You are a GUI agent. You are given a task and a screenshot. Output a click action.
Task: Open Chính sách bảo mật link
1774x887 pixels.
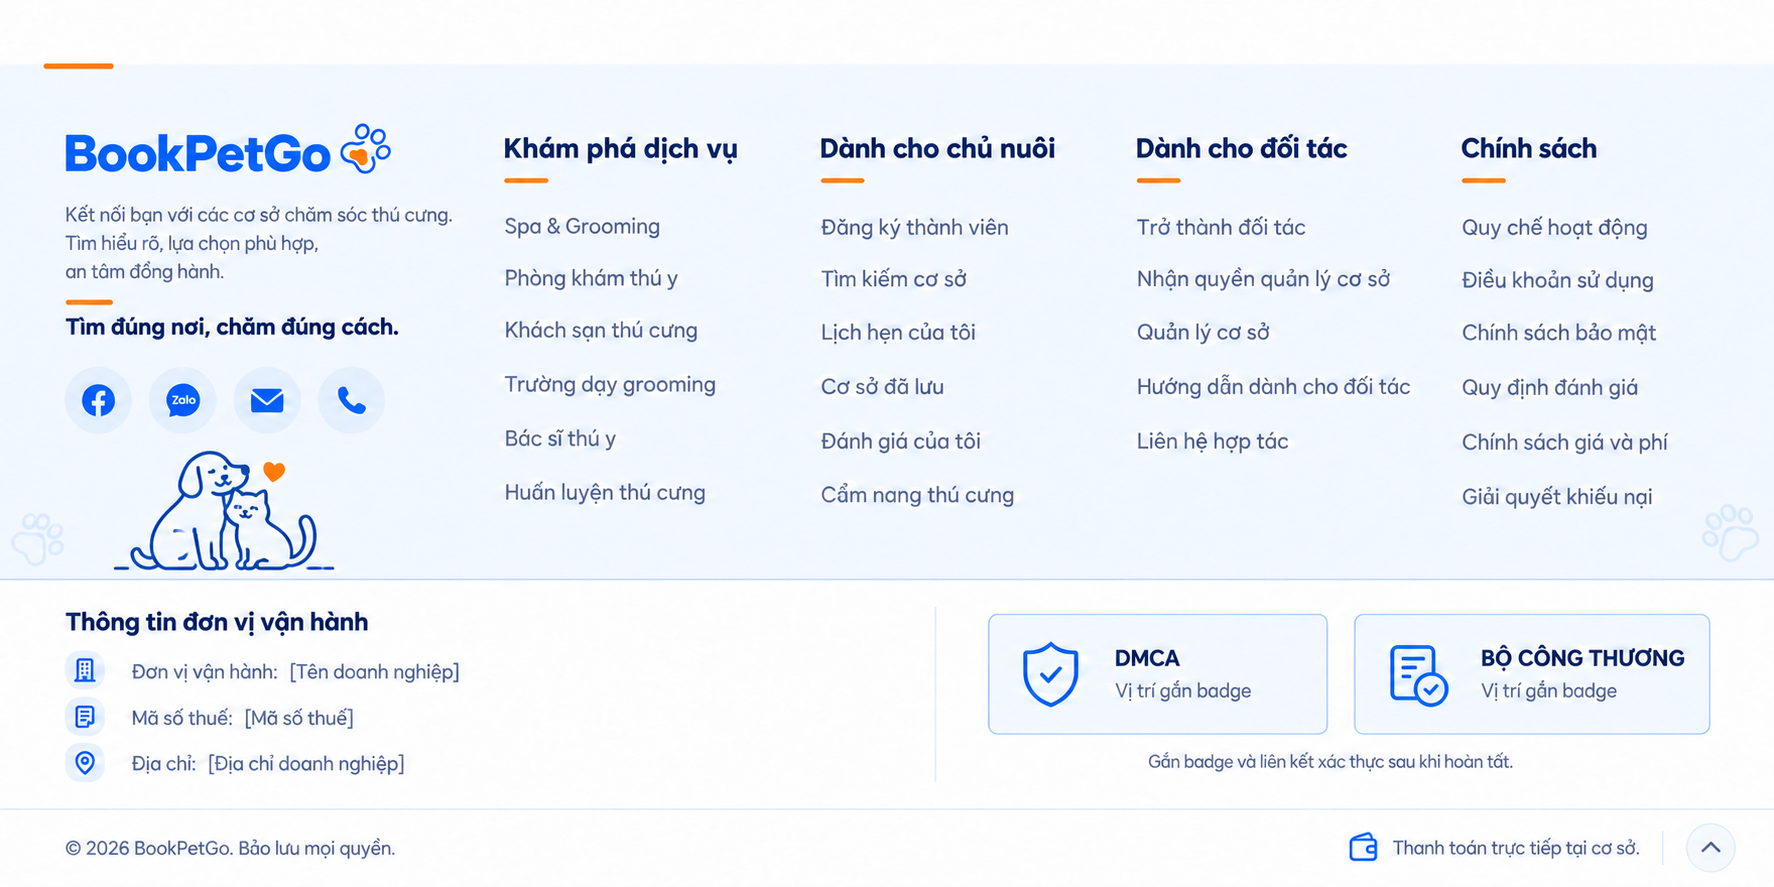coord(1558,332)
